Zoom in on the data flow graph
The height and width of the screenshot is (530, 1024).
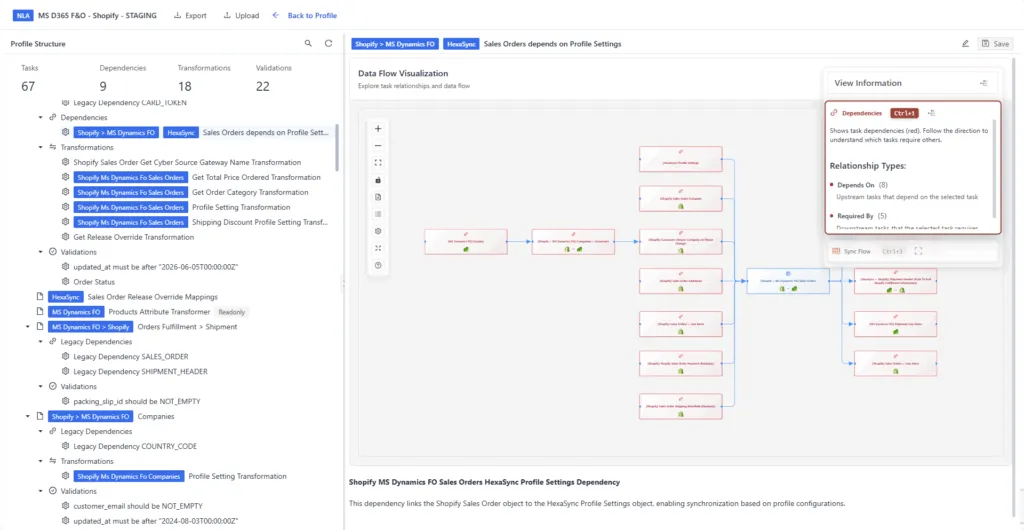(378, 129)
